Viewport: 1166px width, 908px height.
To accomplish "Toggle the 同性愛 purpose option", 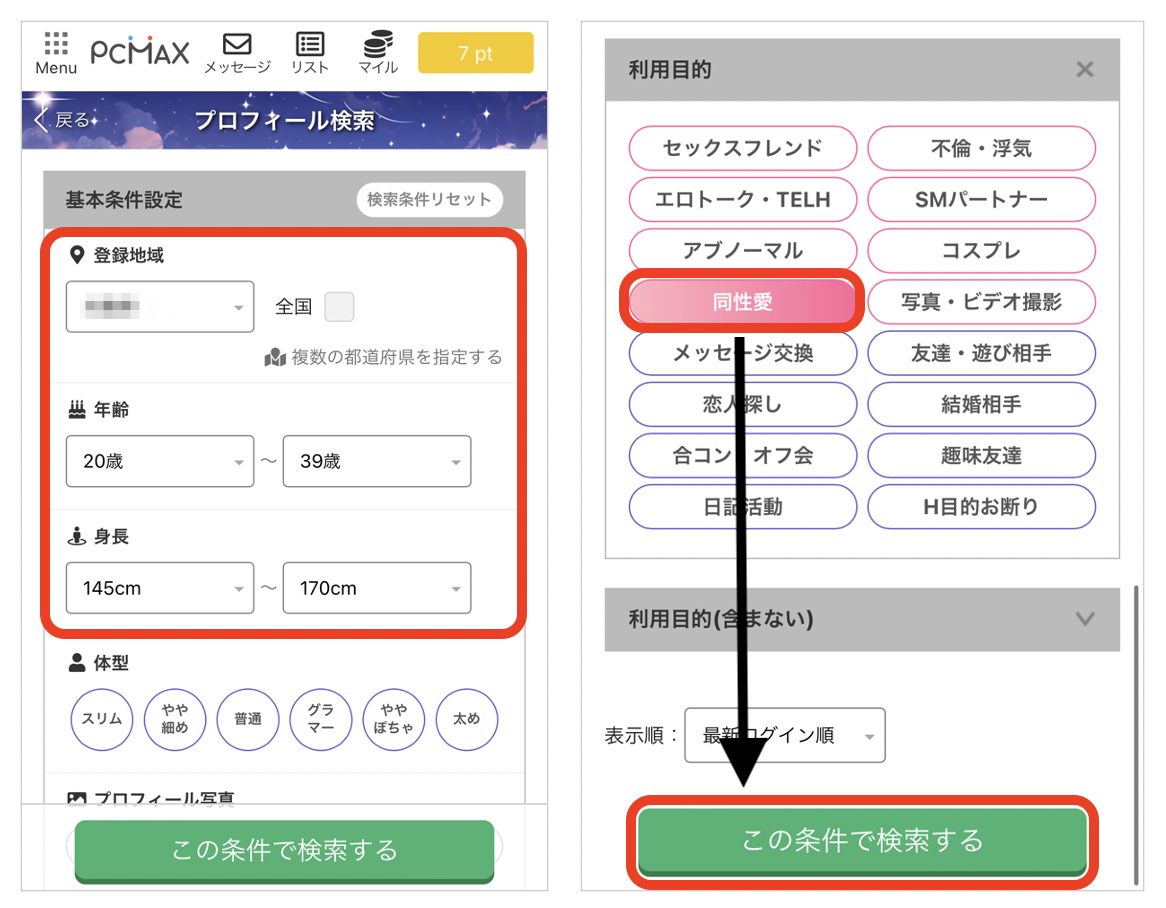I will 742,302.
